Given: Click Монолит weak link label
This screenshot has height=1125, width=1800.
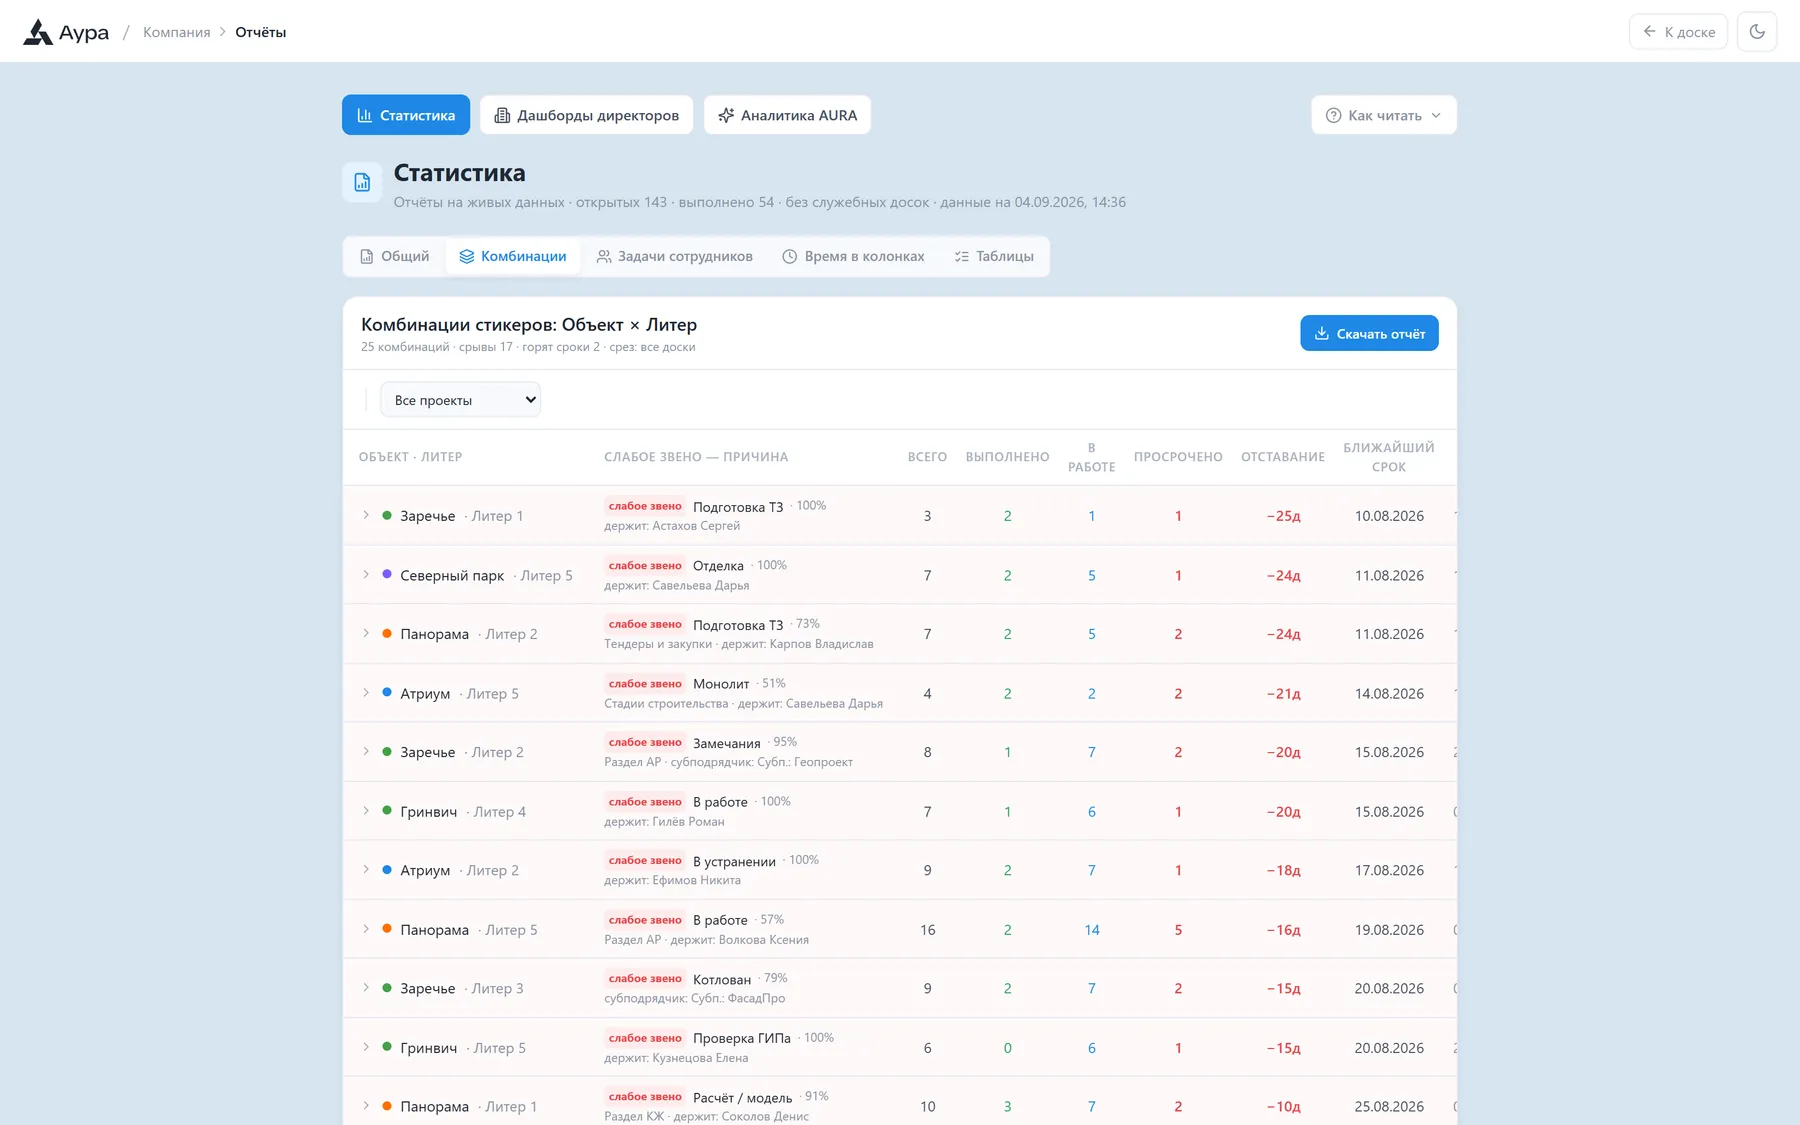Looking at the screenshot, I should point(721,684).
